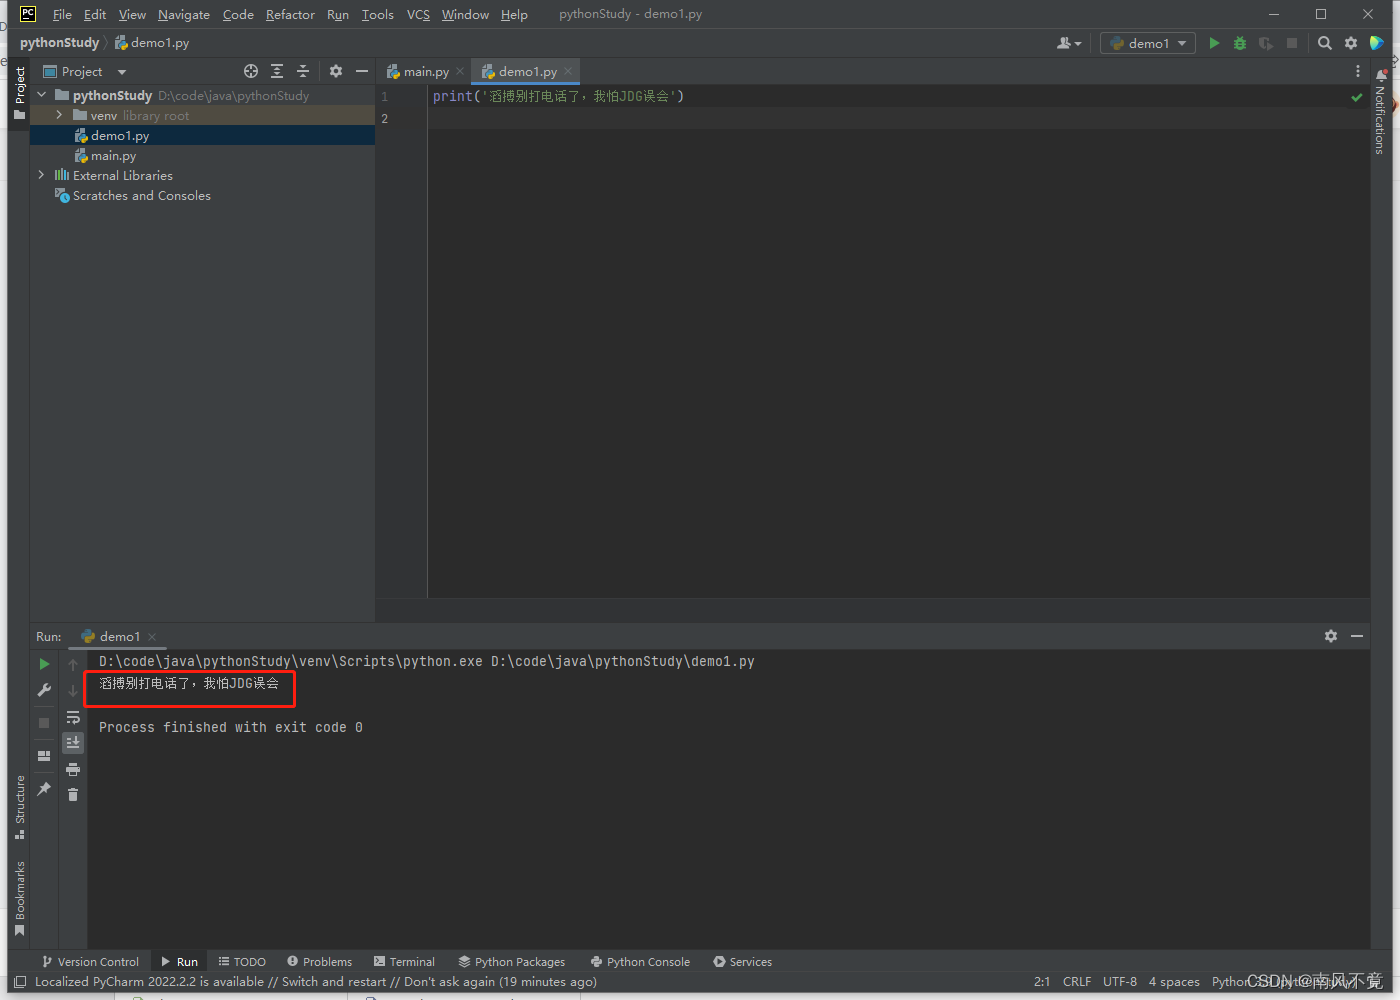The image size is (1400, 1000).
Task: Open the Navigate menu
Action: 184,14
